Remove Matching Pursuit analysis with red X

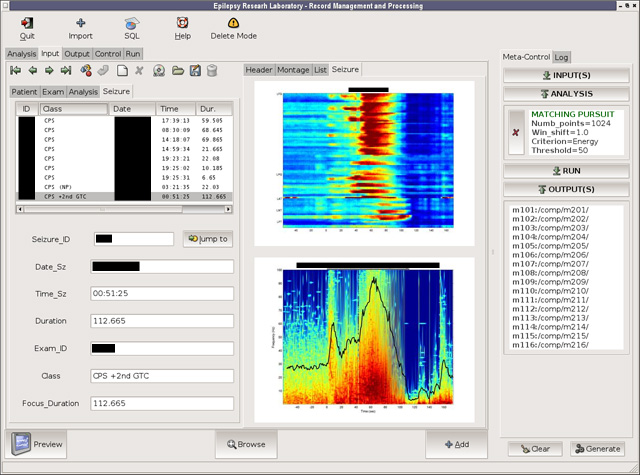point(516,132)
